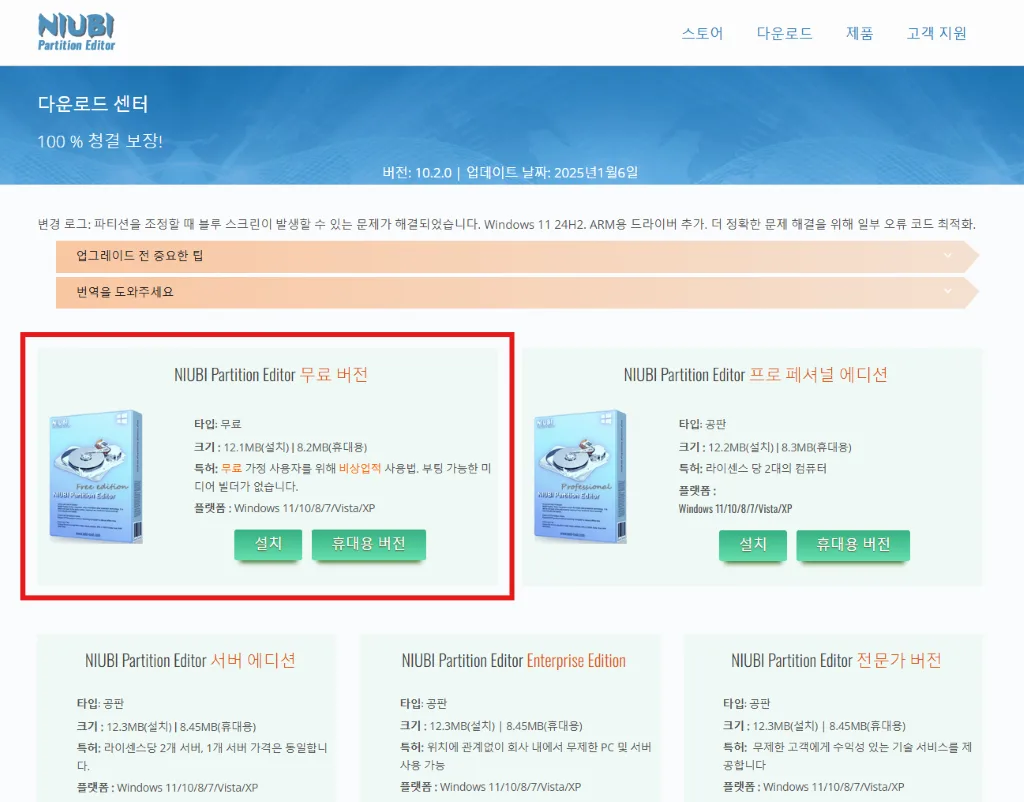Viewport: 1024px width, 802px height.
Task: Click the NIUBI Partition Editor logo
Action: click(77, 32)
